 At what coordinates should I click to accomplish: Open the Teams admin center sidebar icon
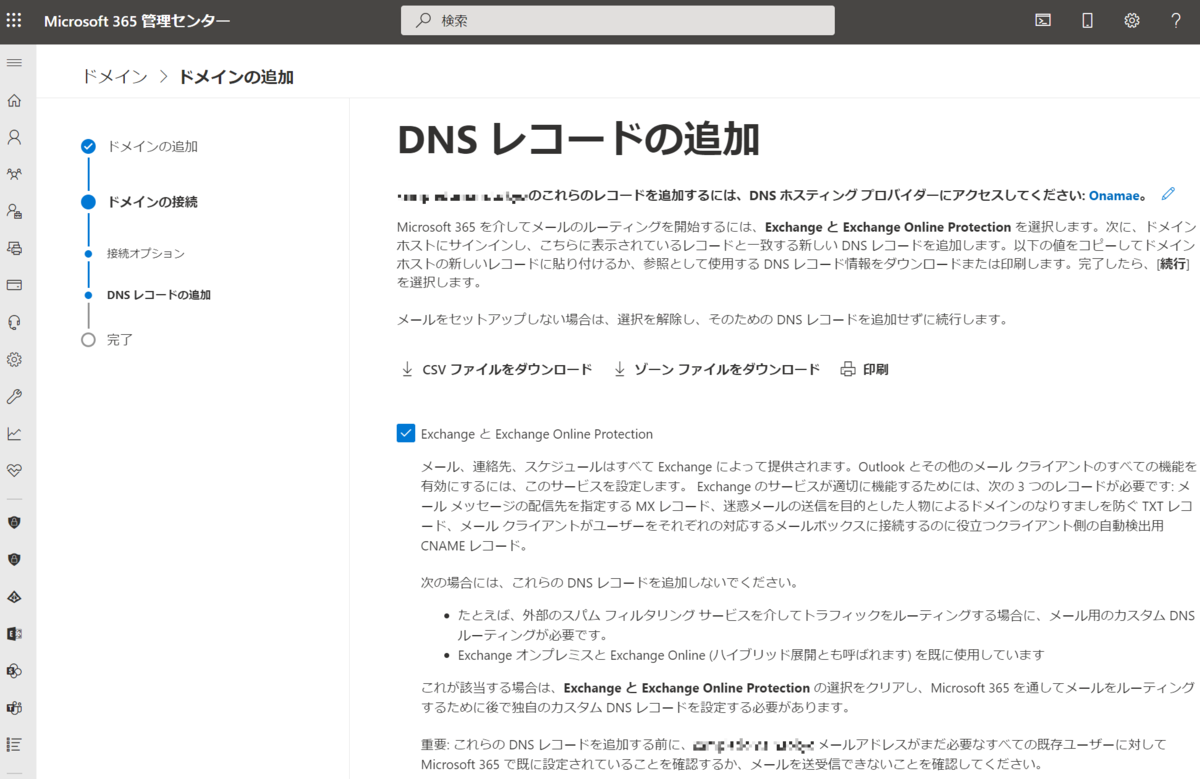14,707
